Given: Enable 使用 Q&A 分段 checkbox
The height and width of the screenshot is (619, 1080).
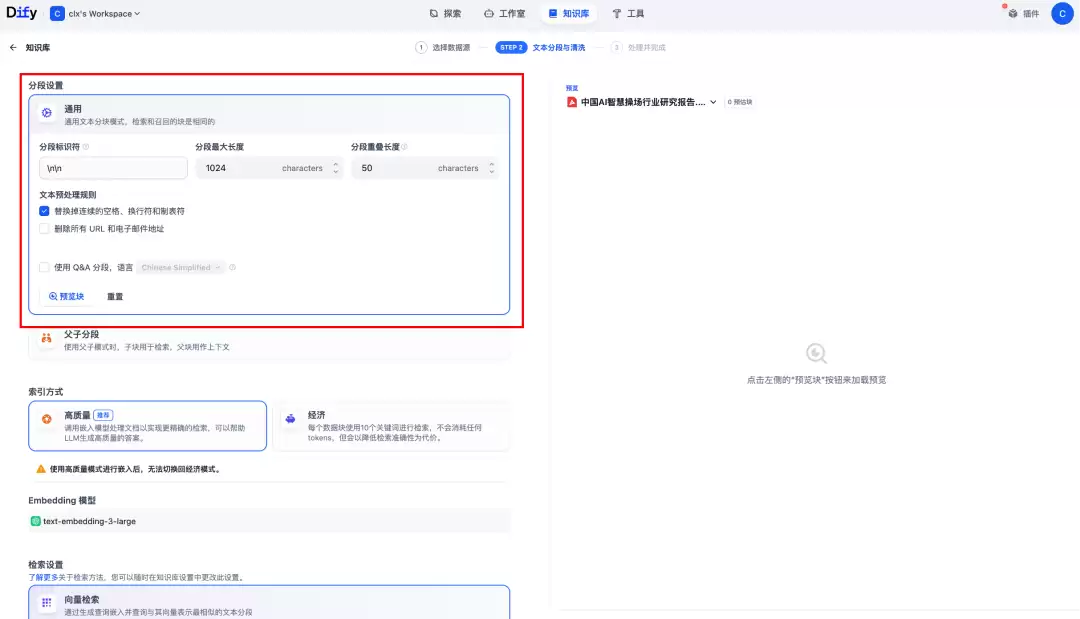Looking at the screenshot, I should tap(44, 267).
